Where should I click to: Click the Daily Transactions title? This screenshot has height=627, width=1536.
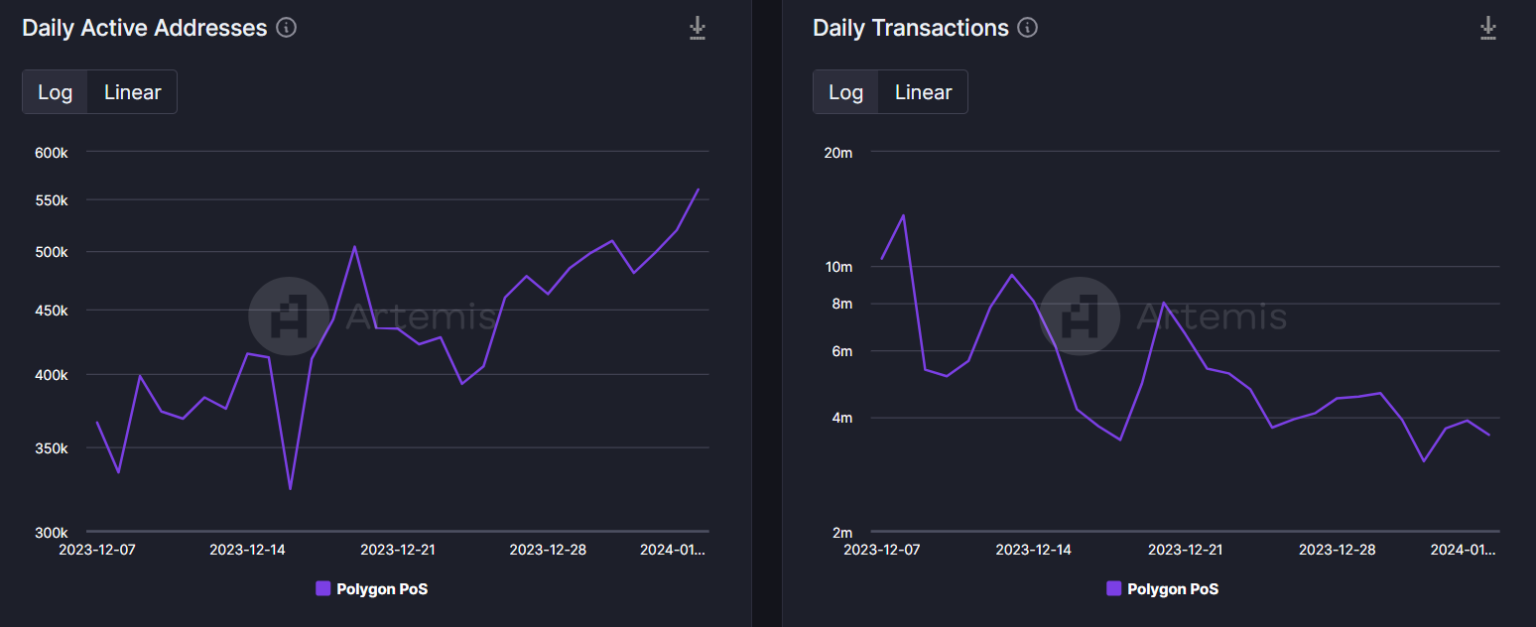pos(910,28)
